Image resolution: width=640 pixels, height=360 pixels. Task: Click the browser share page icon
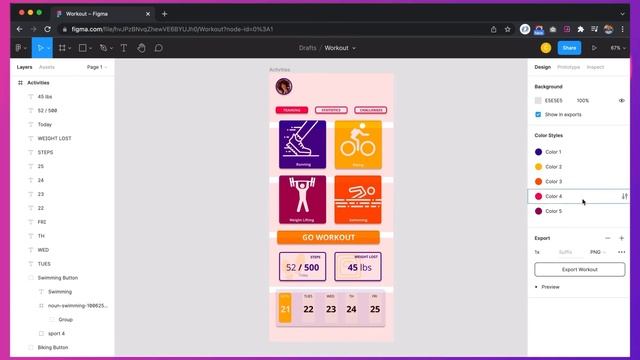point(493,29)
